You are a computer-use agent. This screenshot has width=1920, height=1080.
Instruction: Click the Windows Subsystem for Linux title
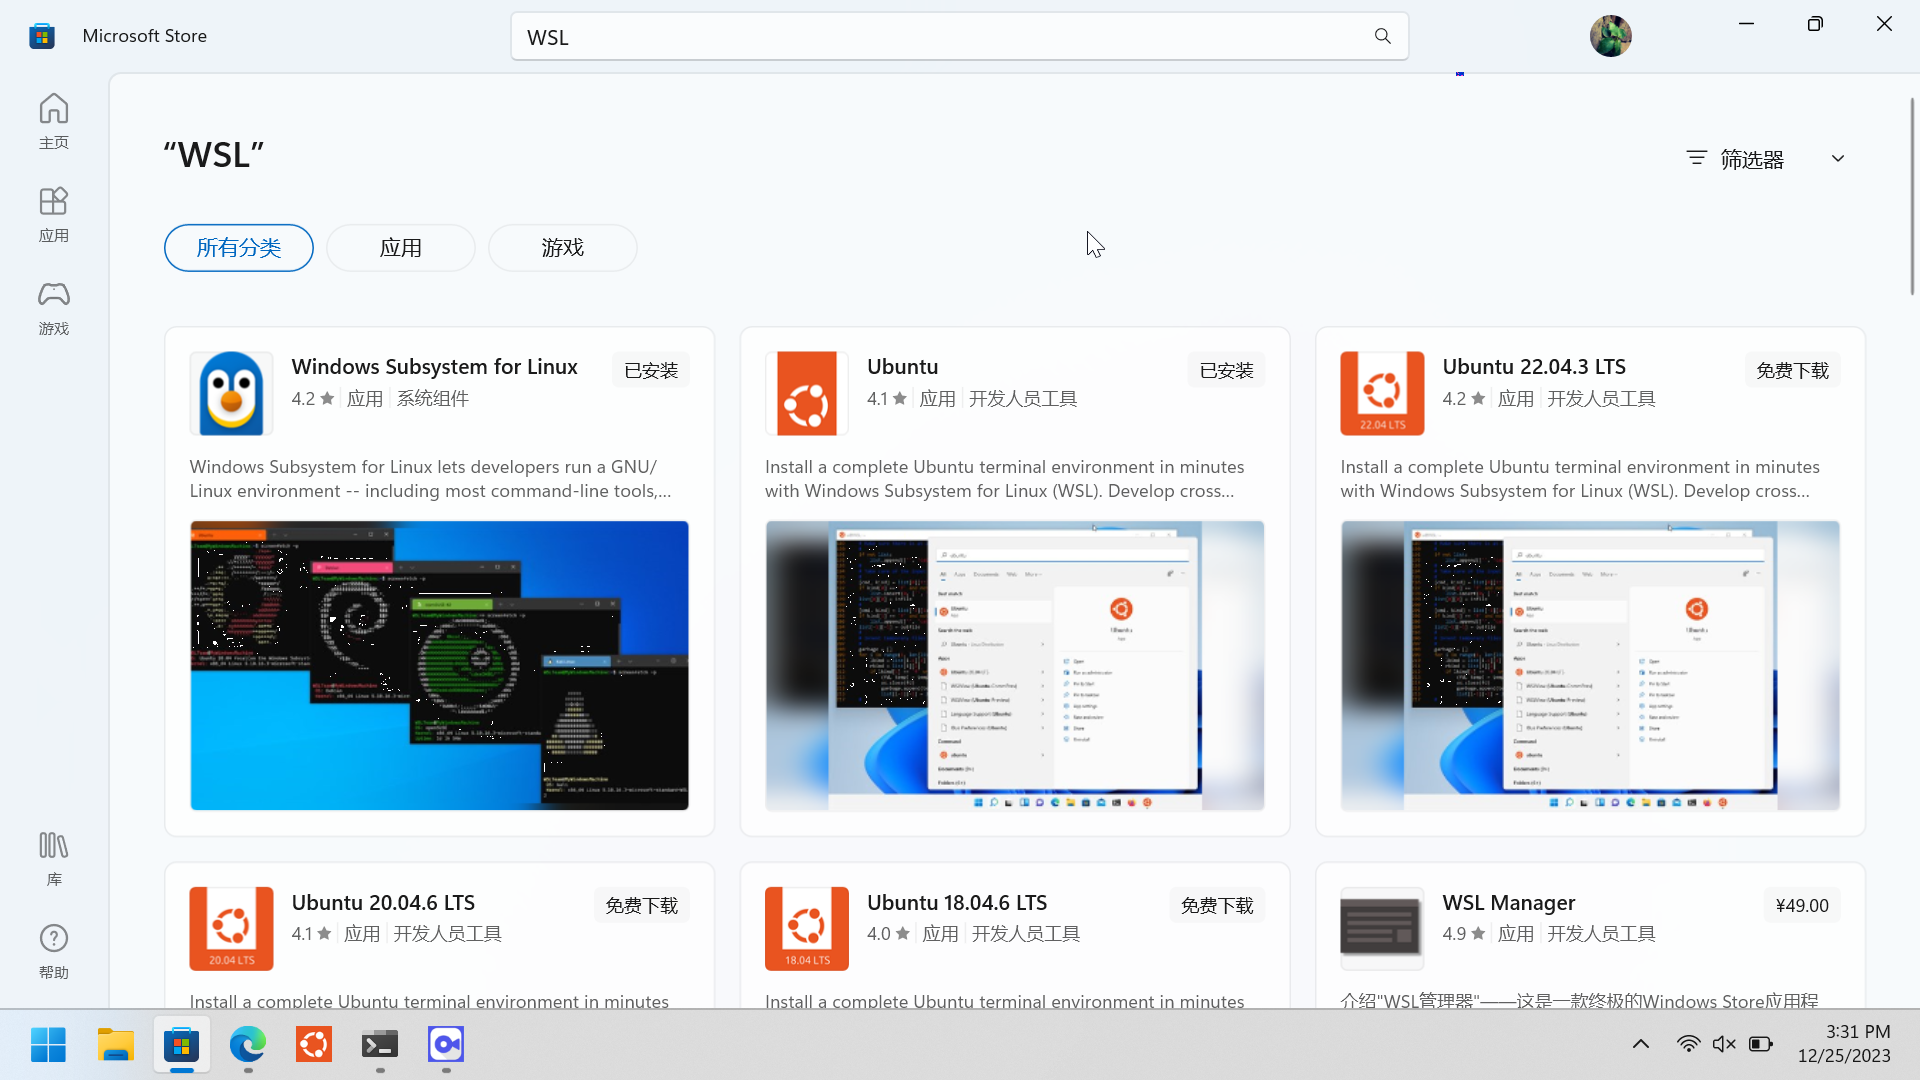(x=435, y=367)
